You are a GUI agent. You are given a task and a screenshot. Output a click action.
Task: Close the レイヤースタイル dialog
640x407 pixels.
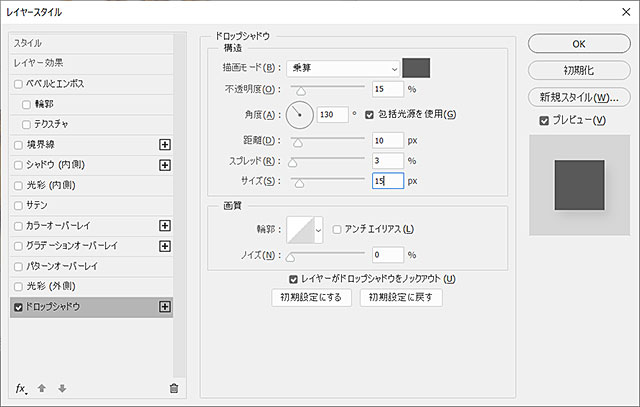[626, 12]
